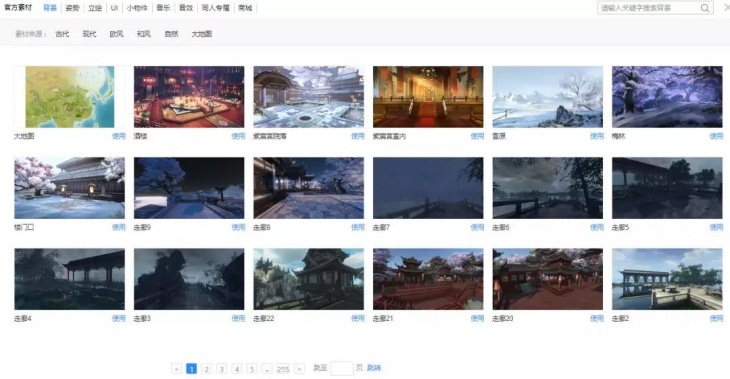Screen dimensions: 730x379
Task: Open the 走廊3 thumbnail
Action: pyautogui.click(x=189, y=279)
